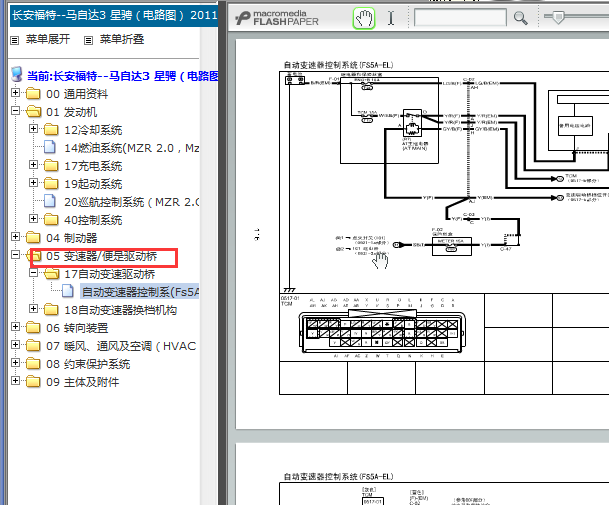Select the 01 发动机 tree item

(71, 112)
